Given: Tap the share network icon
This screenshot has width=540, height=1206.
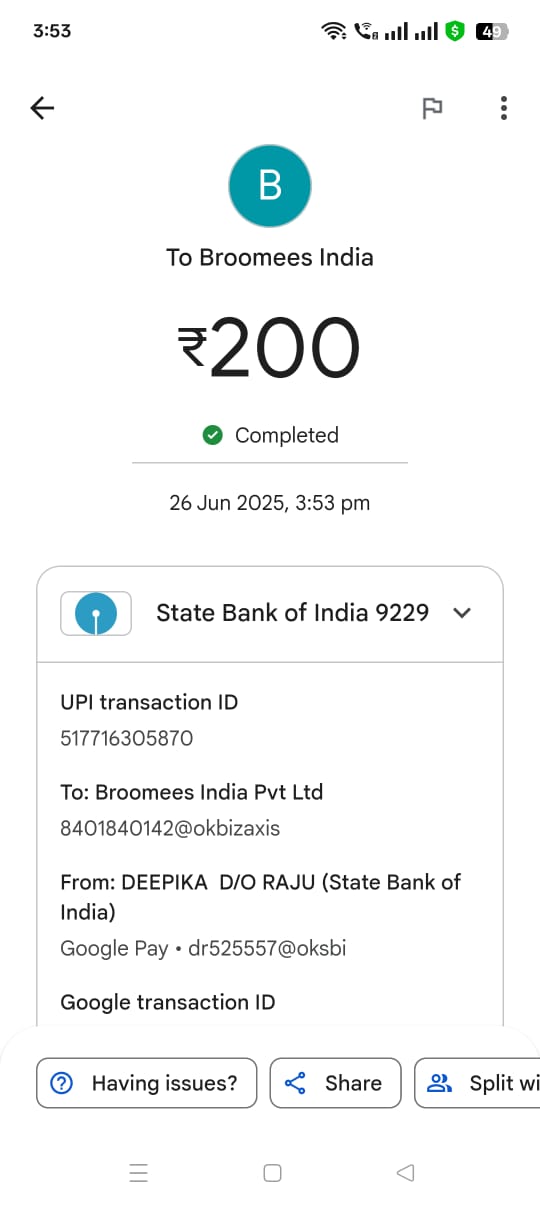Looking at the screenshot, I should (295, 1083).
